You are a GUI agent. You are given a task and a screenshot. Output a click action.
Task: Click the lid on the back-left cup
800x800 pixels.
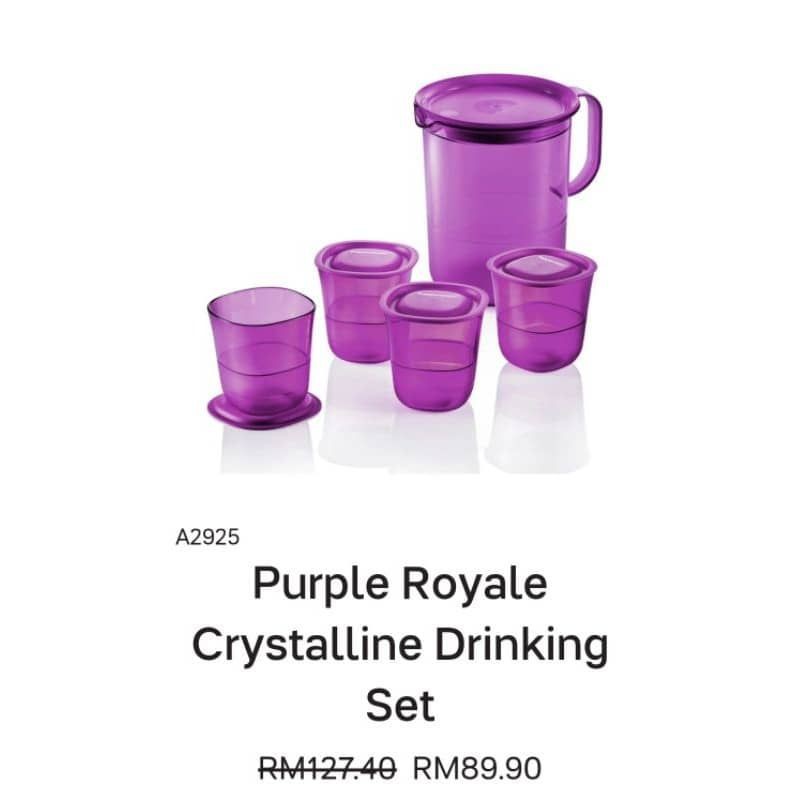click(366, 258)
